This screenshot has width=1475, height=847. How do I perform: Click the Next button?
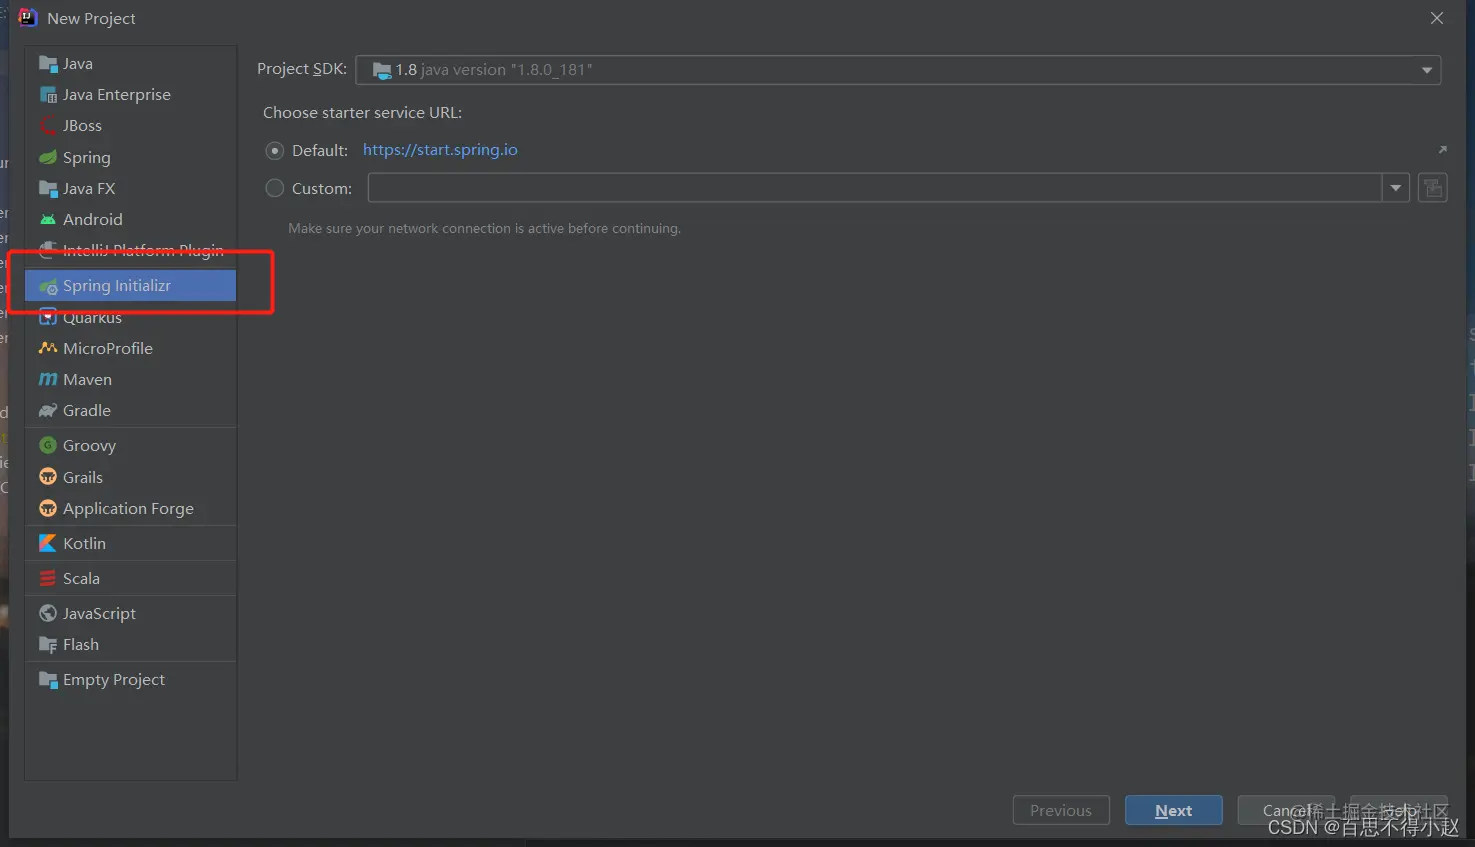pyautogui.click(x=1173, y=810)
